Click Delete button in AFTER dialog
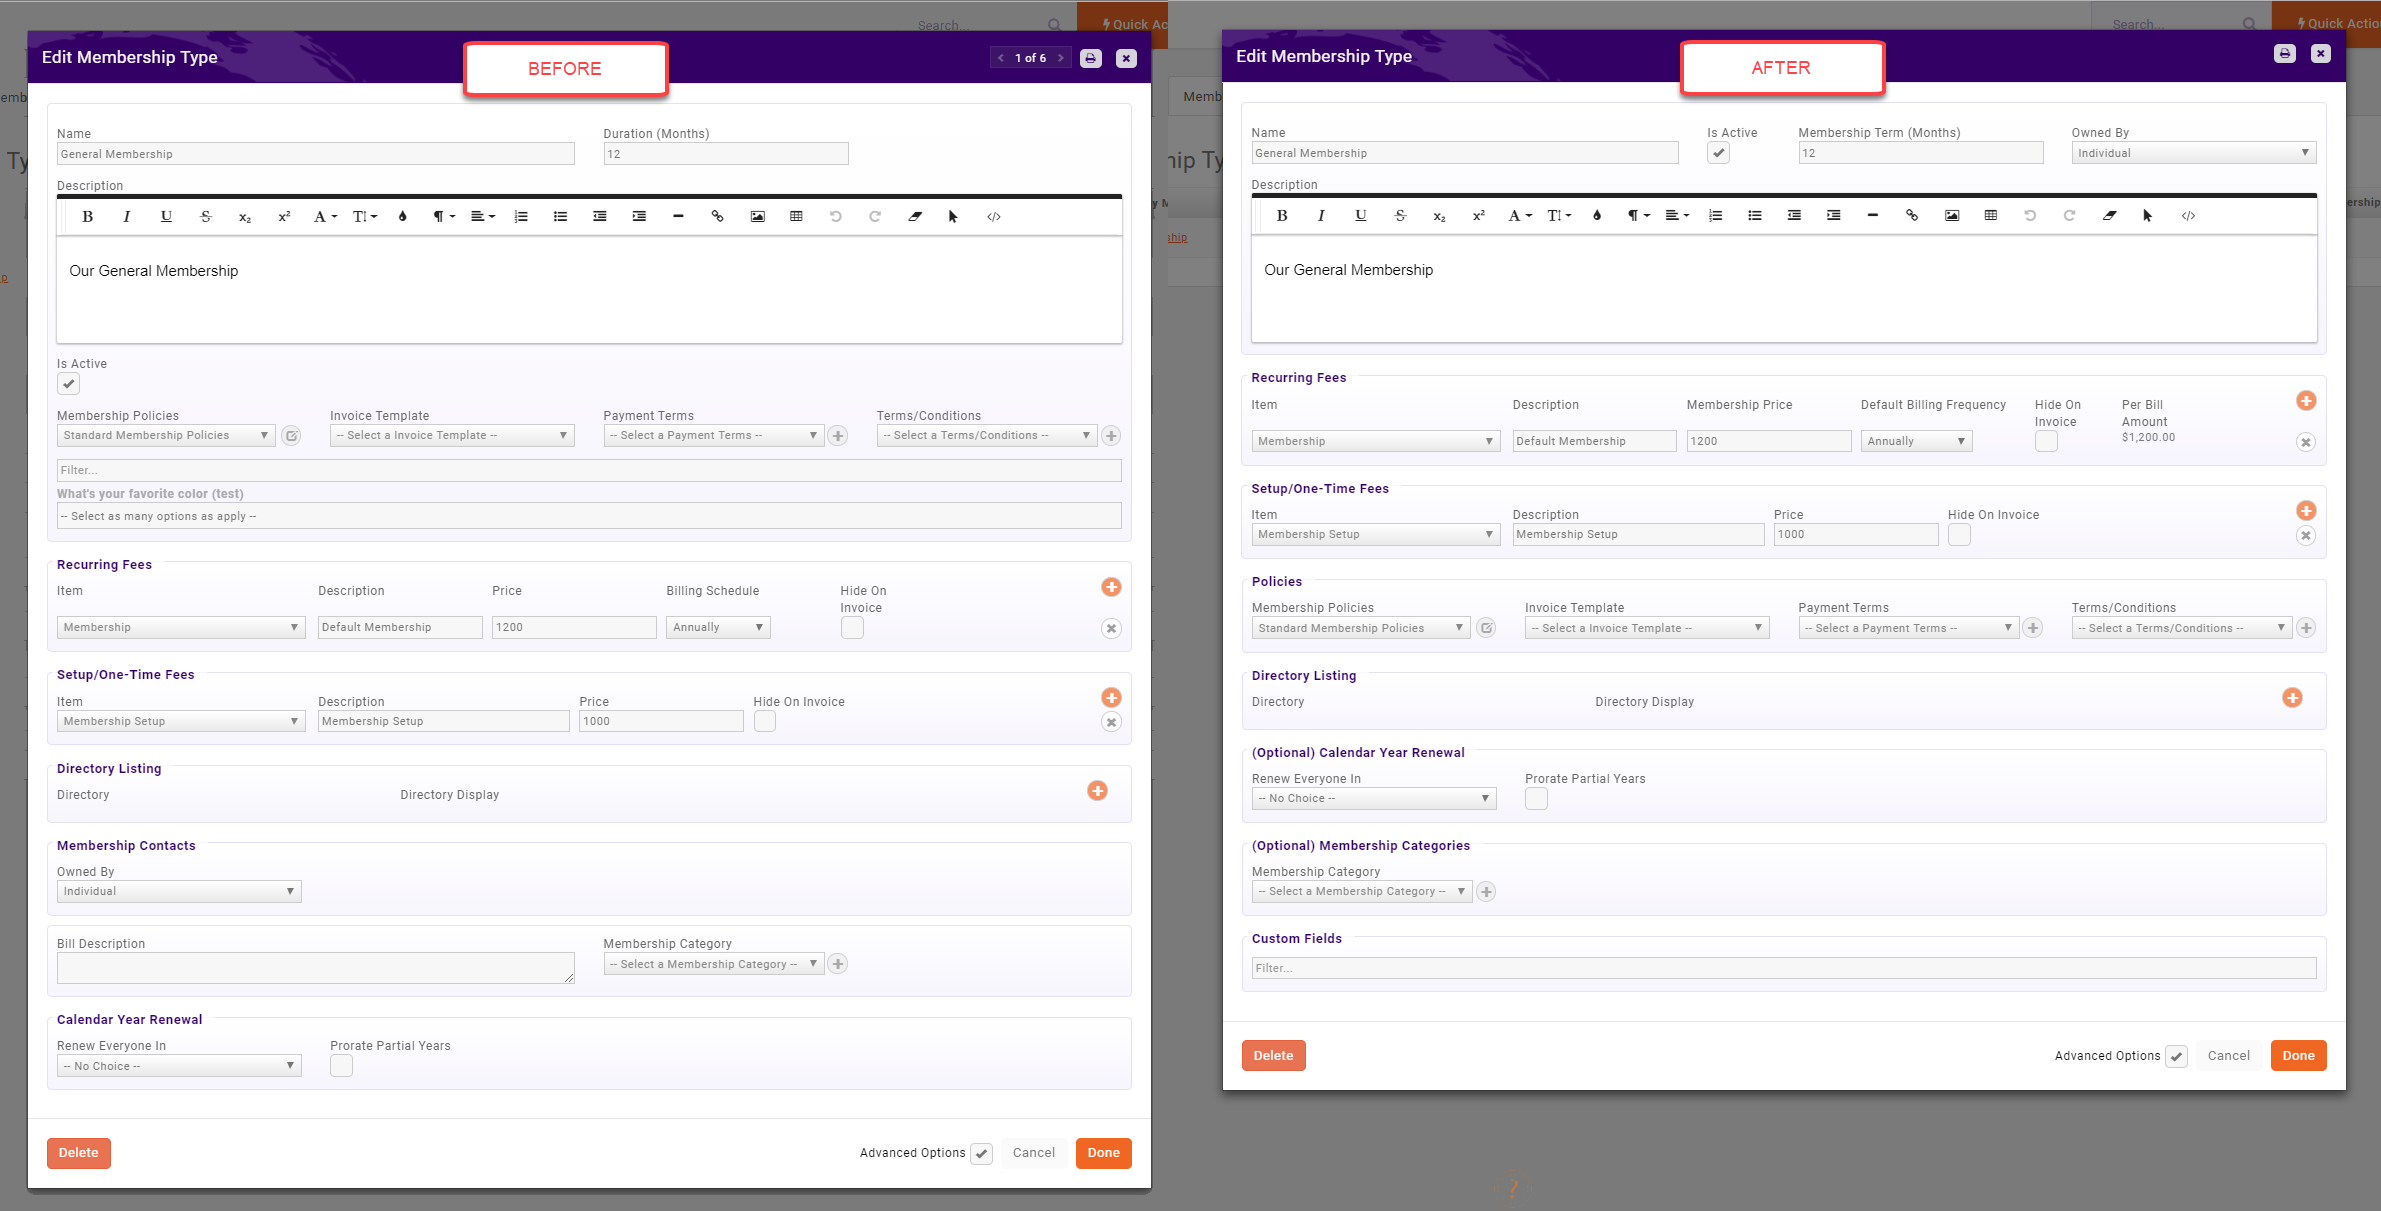Viewport: 2381px width, 1211px height. click(x=1274, y=1056)
